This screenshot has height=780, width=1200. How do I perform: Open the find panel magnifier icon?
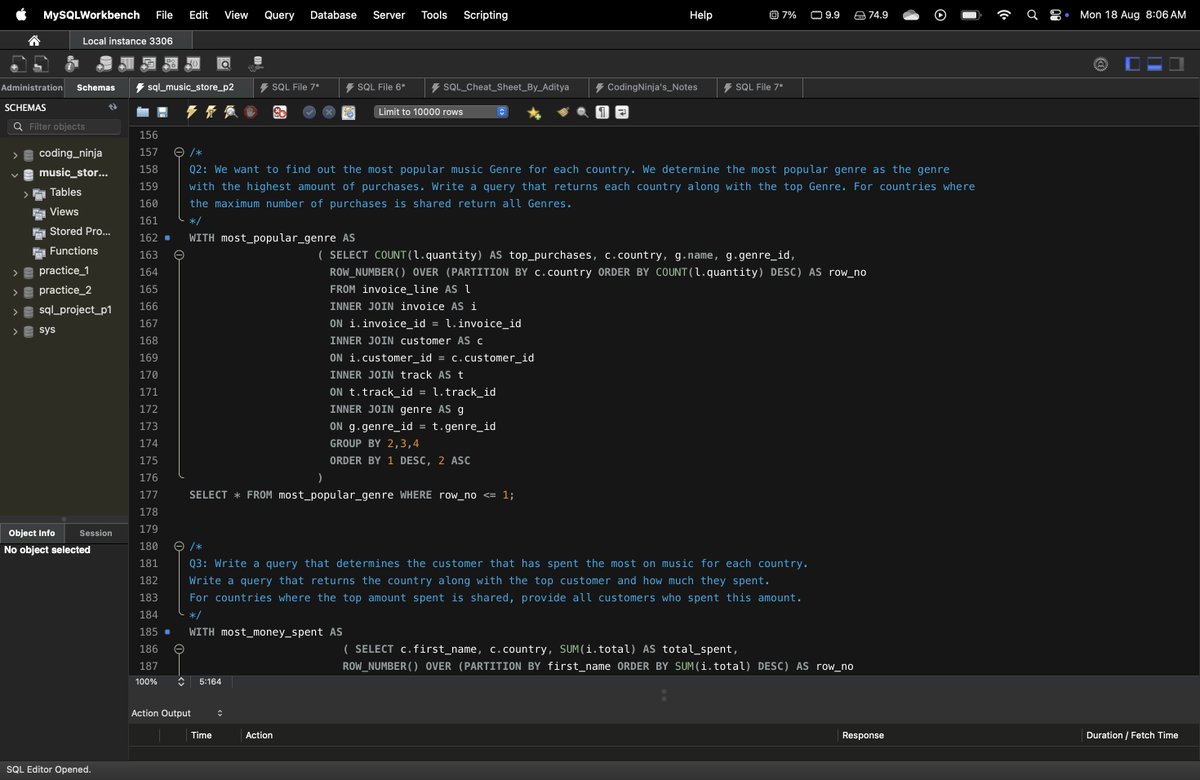(582, 112)
